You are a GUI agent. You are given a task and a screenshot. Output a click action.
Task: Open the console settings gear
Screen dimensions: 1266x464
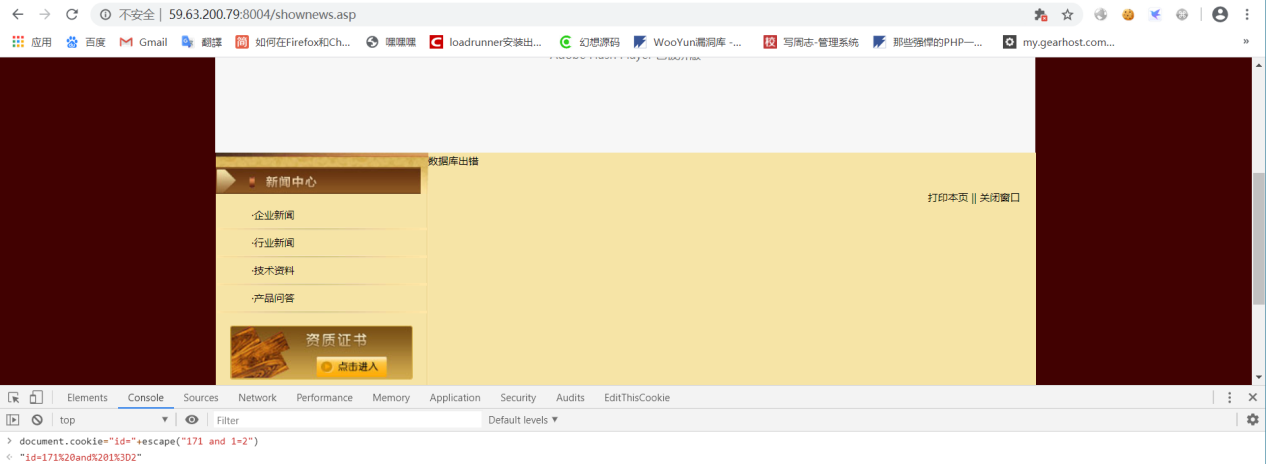[x=1252, y=420]
